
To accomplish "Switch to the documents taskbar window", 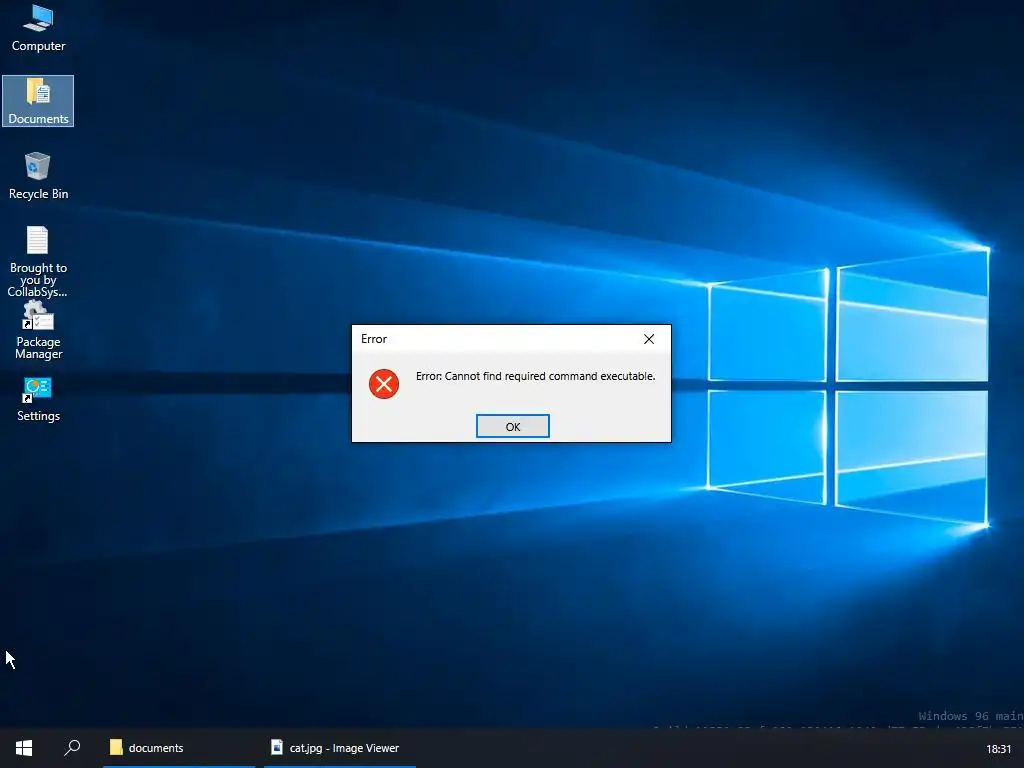I will pyautogui.click(x=179, y=748).
